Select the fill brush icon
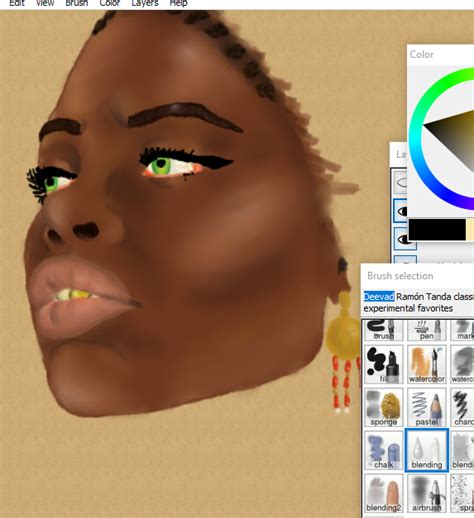474x518 pixels. point(384,364)
